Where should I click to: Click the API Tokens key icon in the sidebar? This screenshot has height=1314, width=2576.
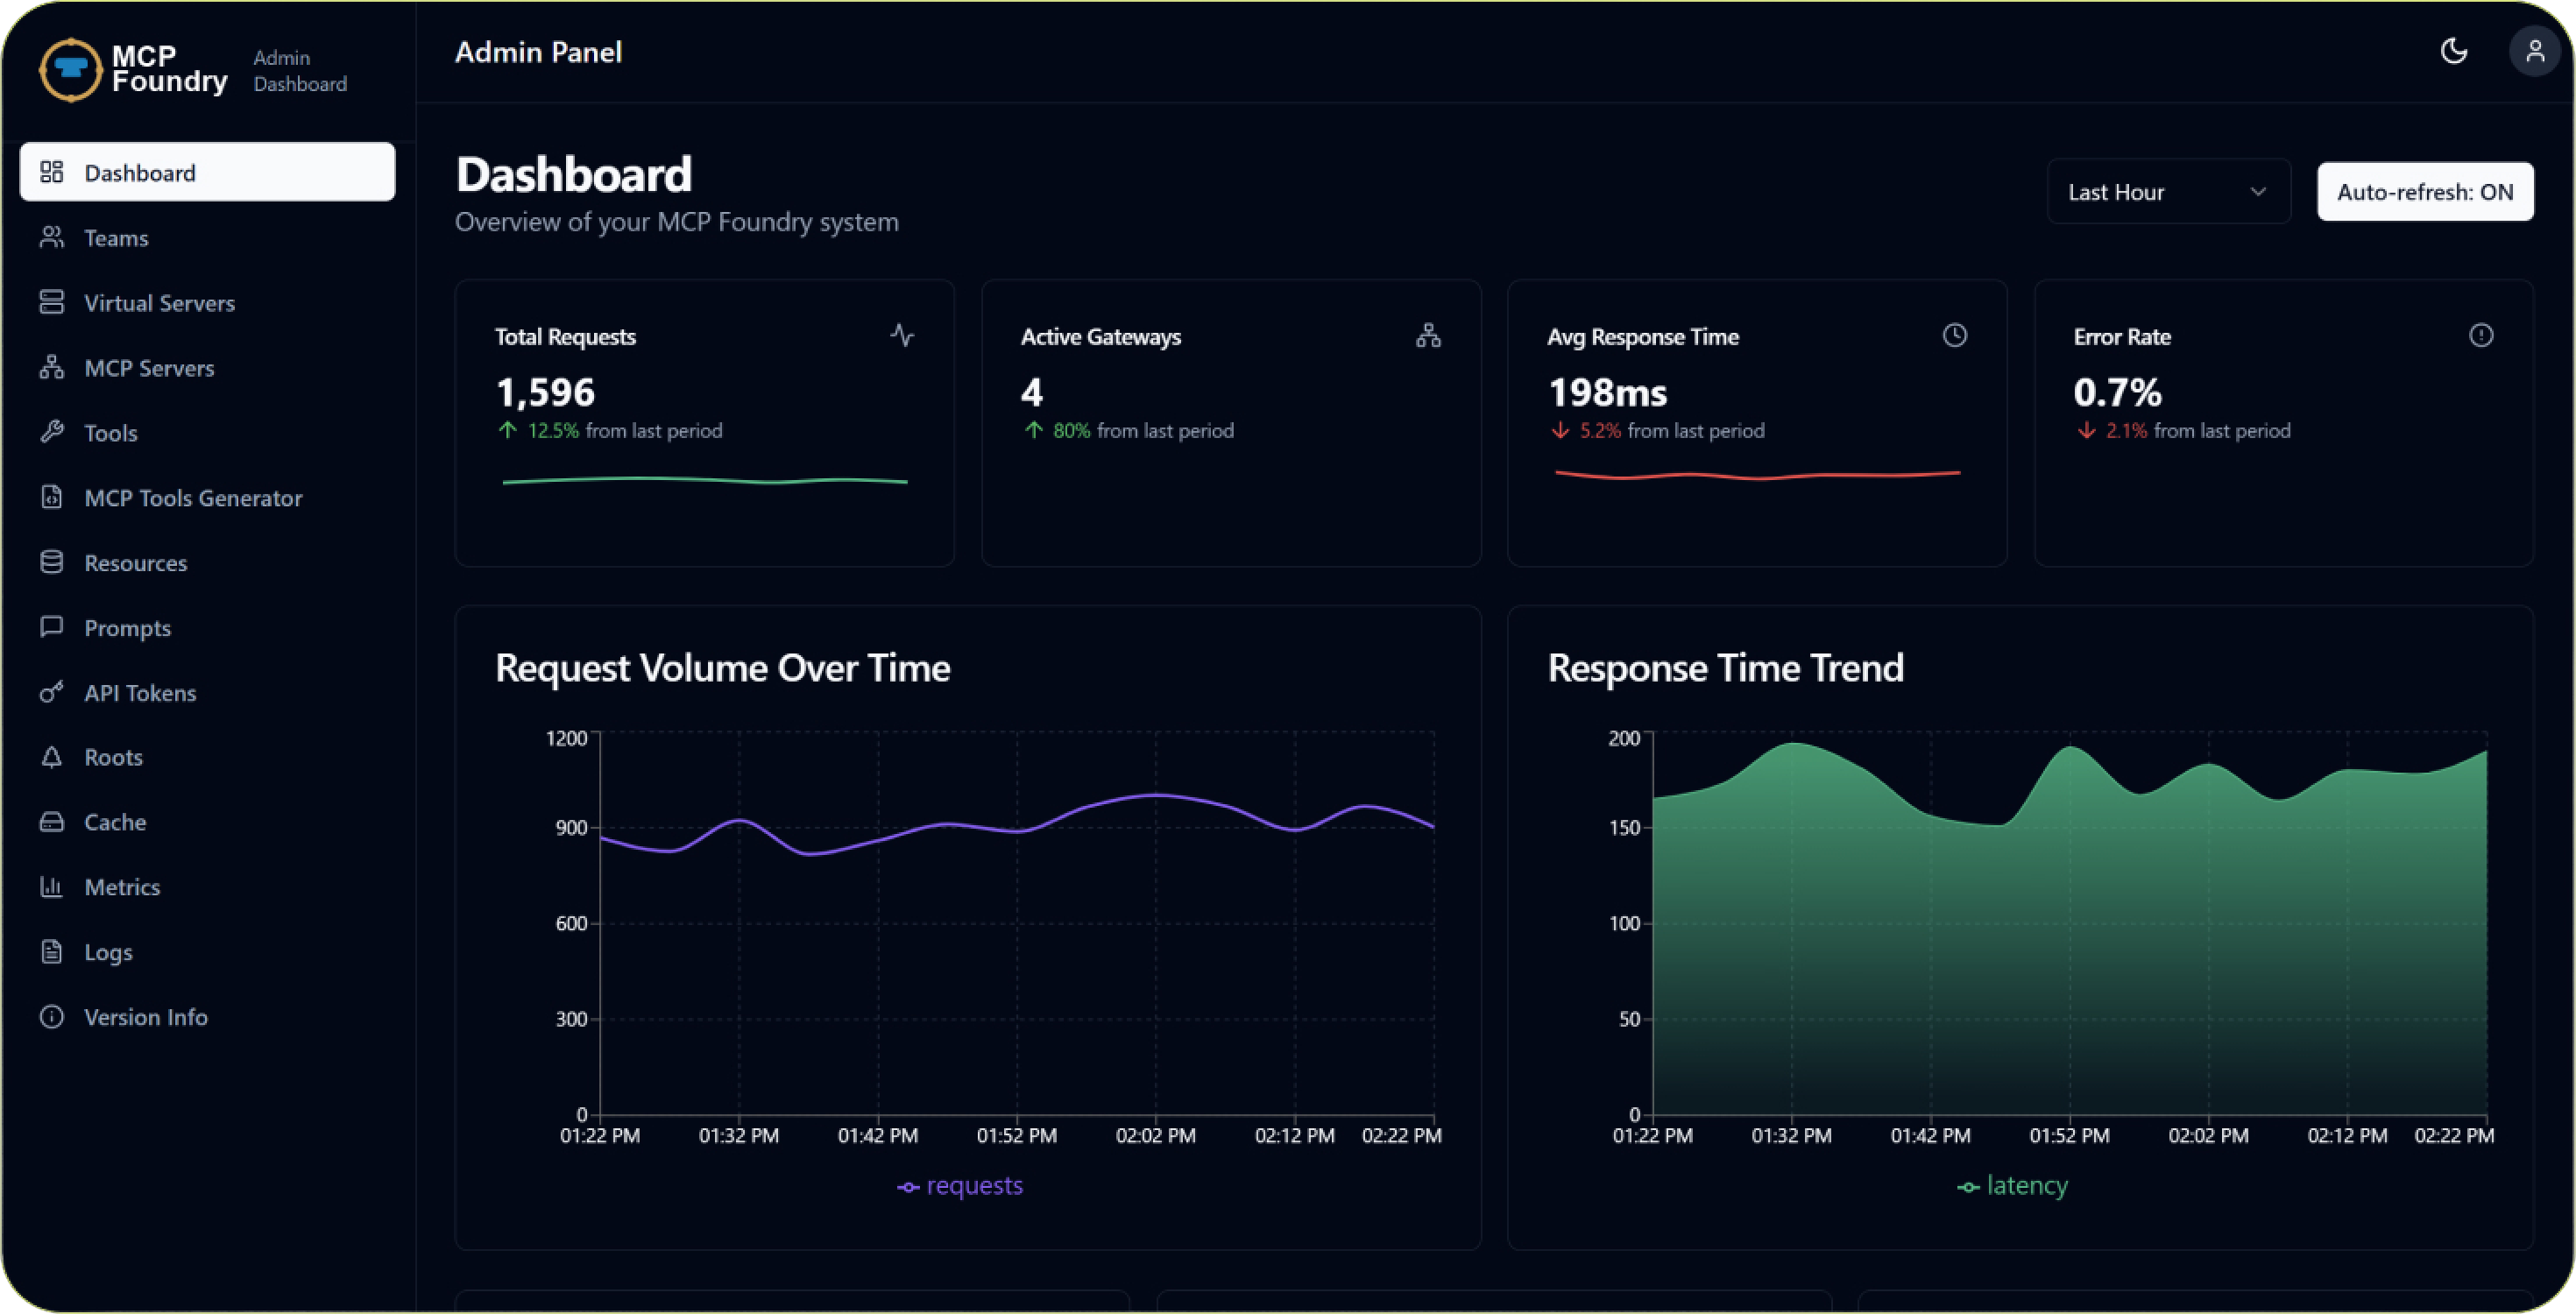[52, 692]
